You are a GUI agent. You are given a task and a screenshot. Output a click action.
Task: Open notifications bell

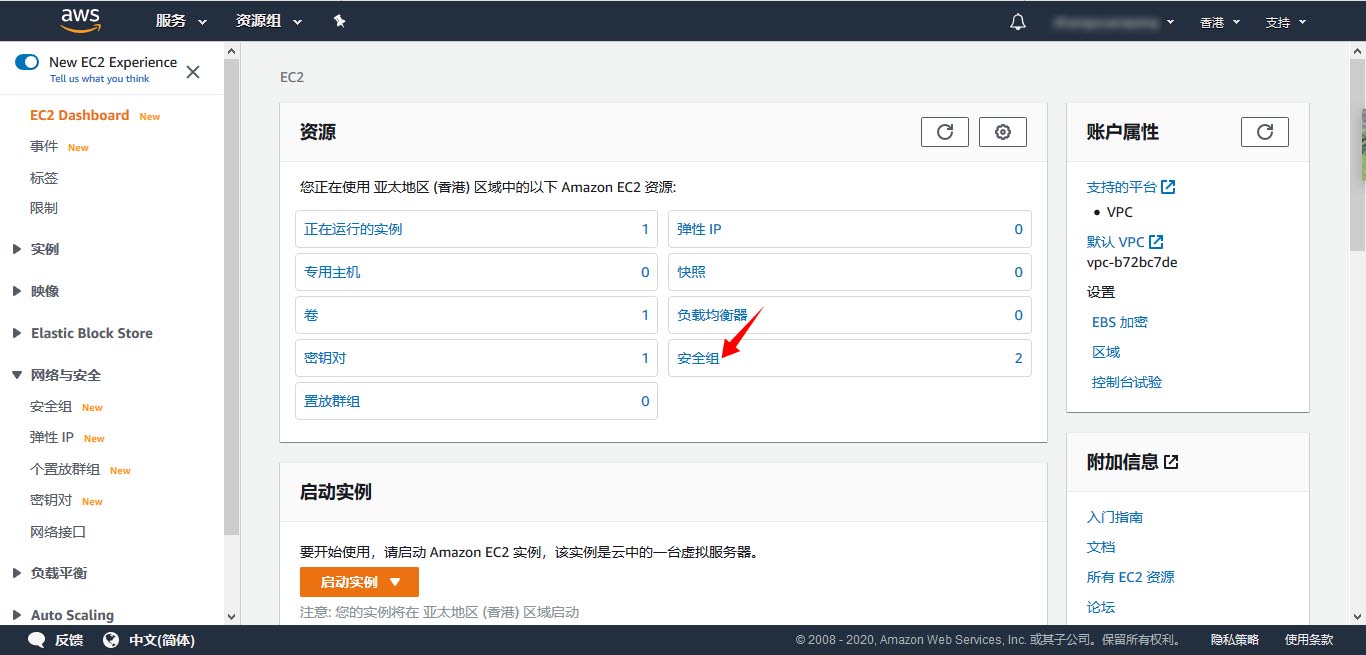tap(1018, 21)
